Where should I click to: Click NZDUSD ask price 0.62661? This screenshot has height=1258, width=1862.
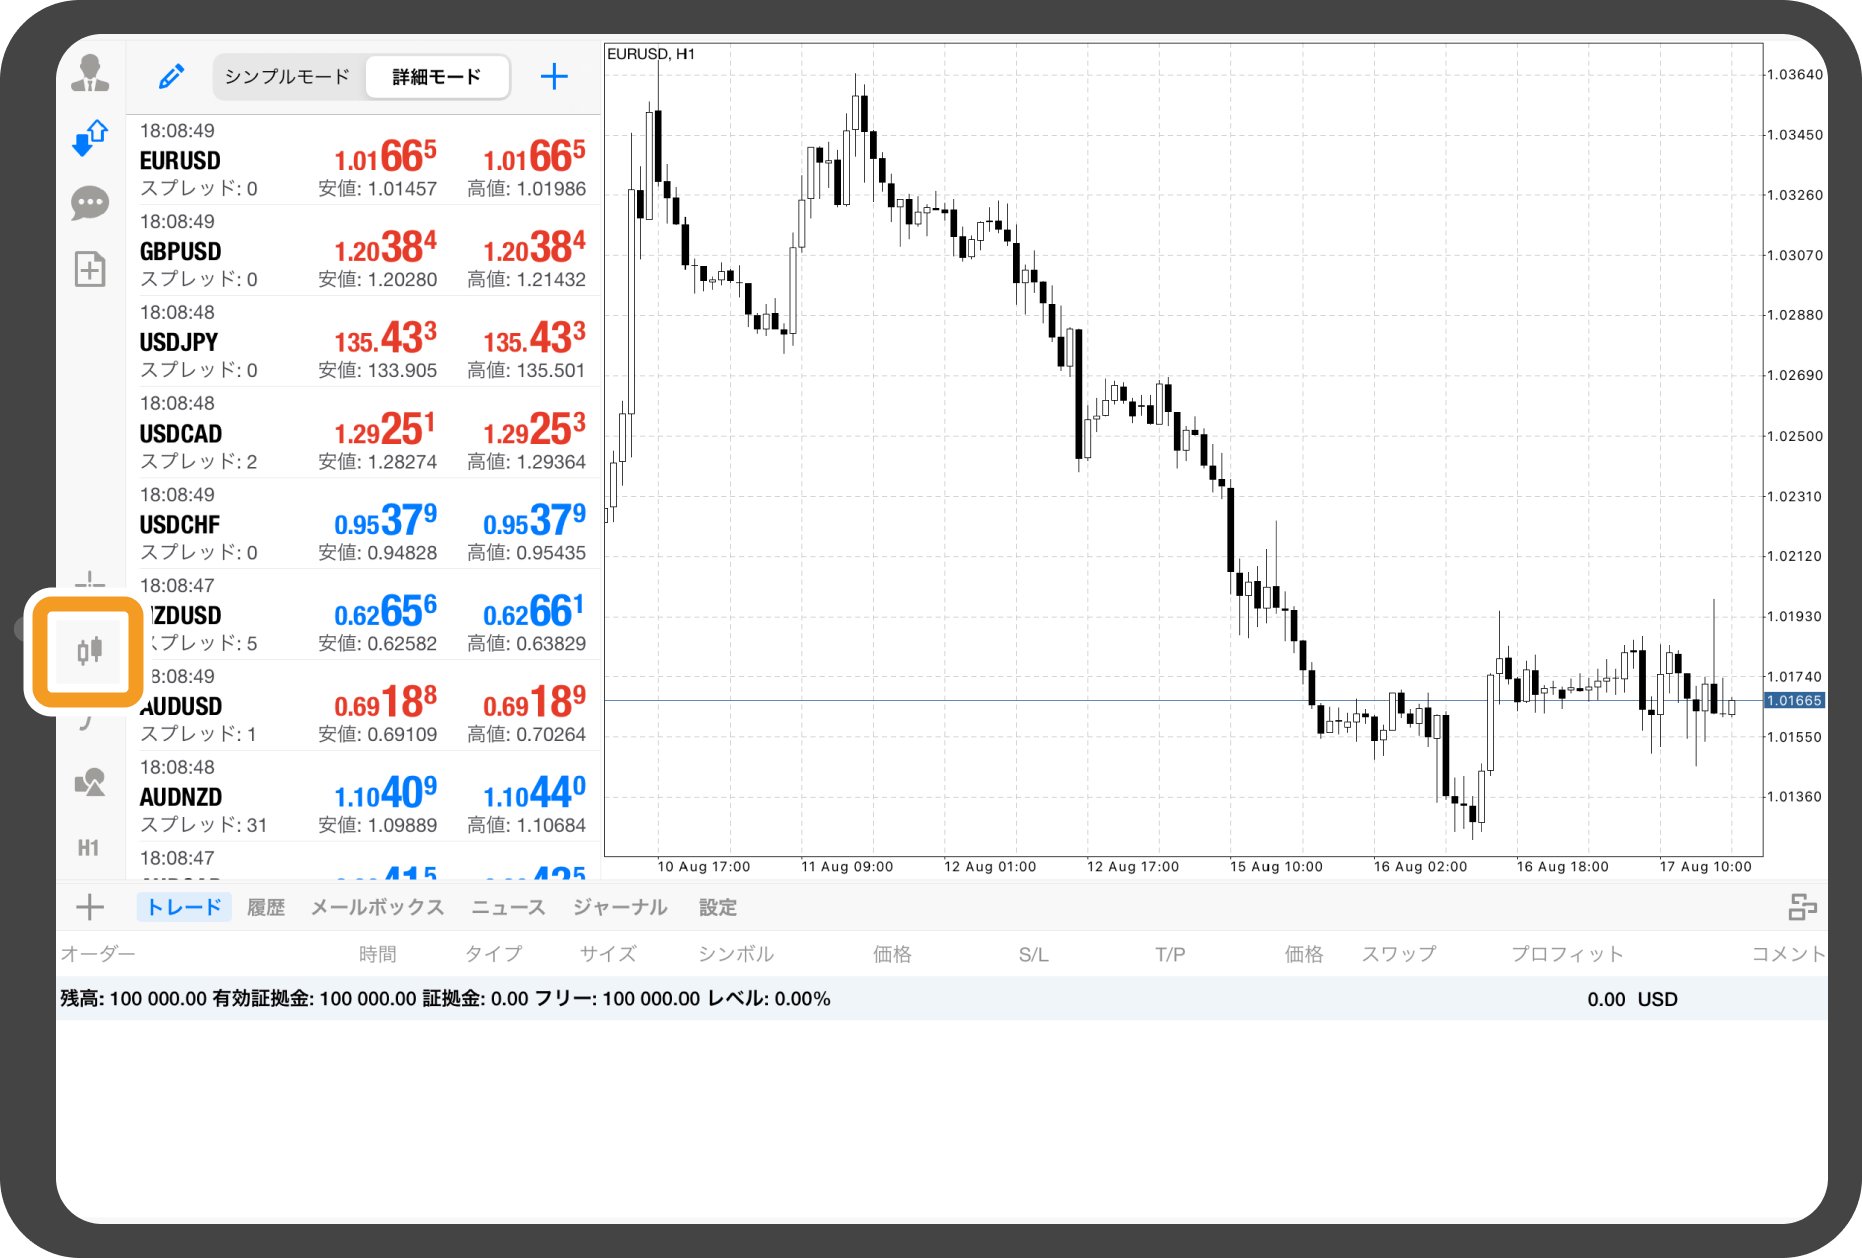(534, 612)
